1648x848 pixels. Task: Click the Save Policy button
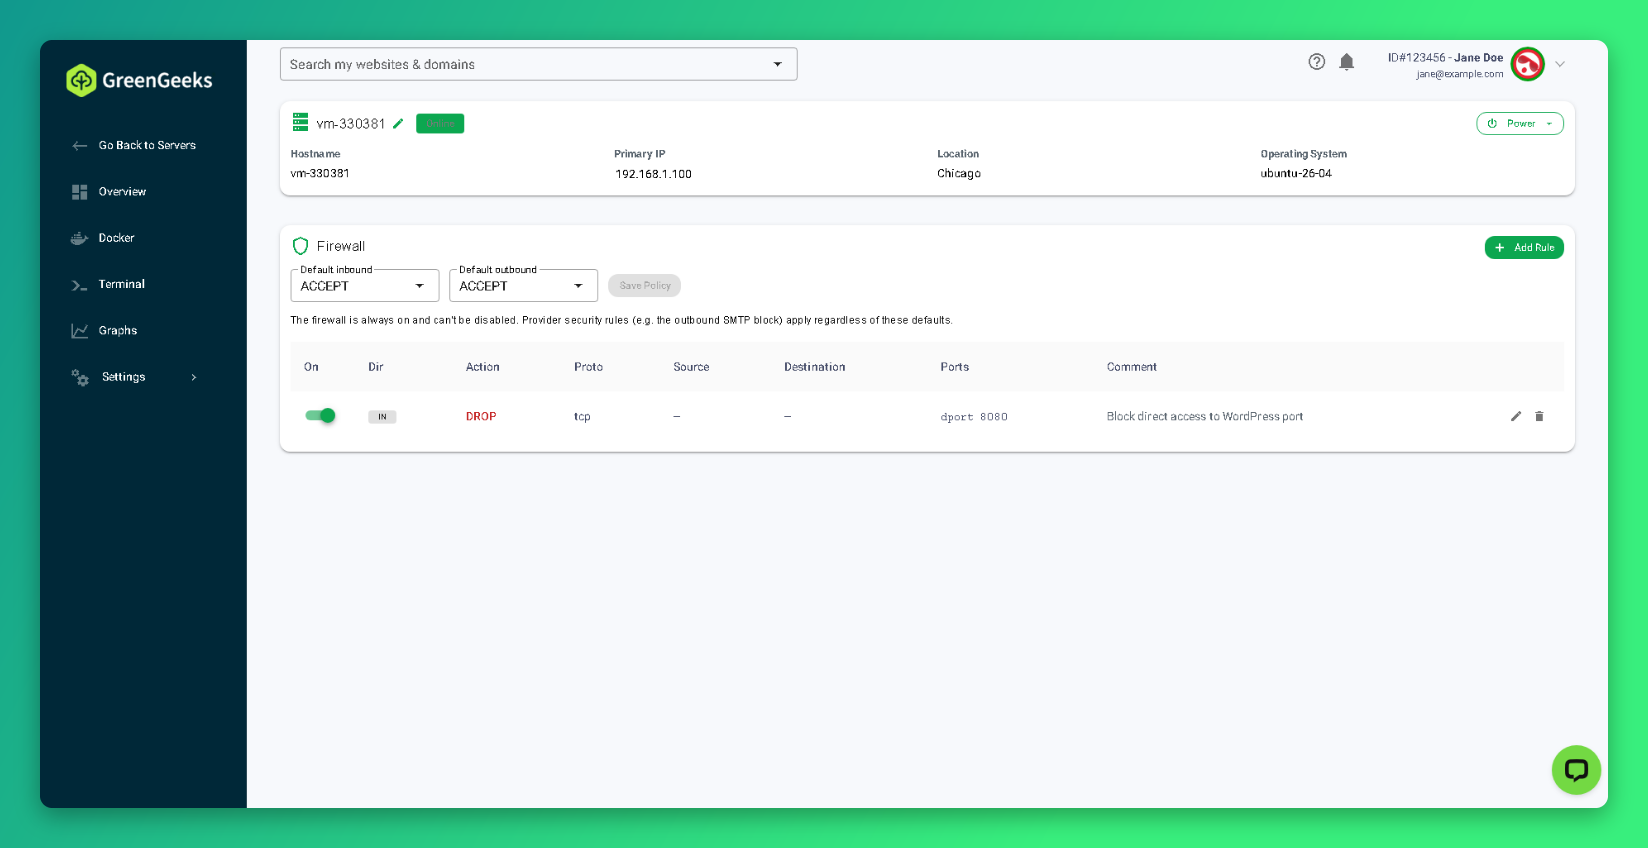645,286
